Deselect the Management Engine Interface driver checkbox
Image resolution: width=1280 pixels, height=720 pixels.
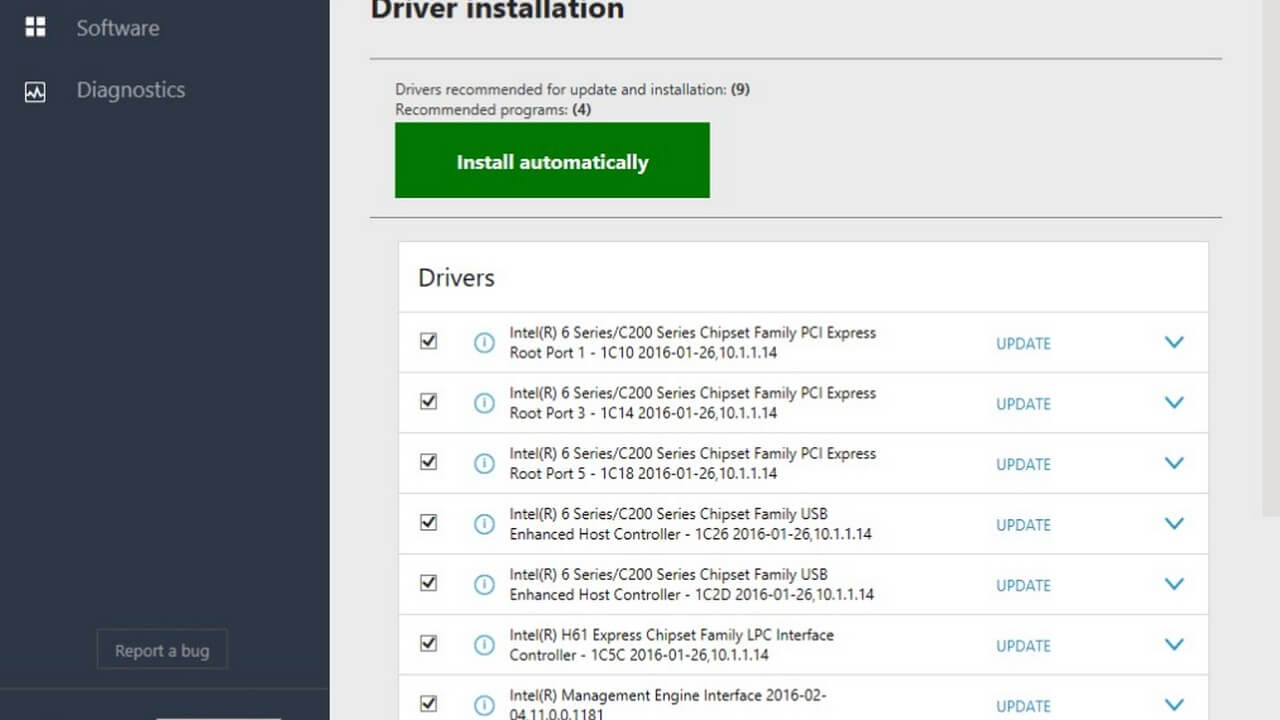[429, 704]
